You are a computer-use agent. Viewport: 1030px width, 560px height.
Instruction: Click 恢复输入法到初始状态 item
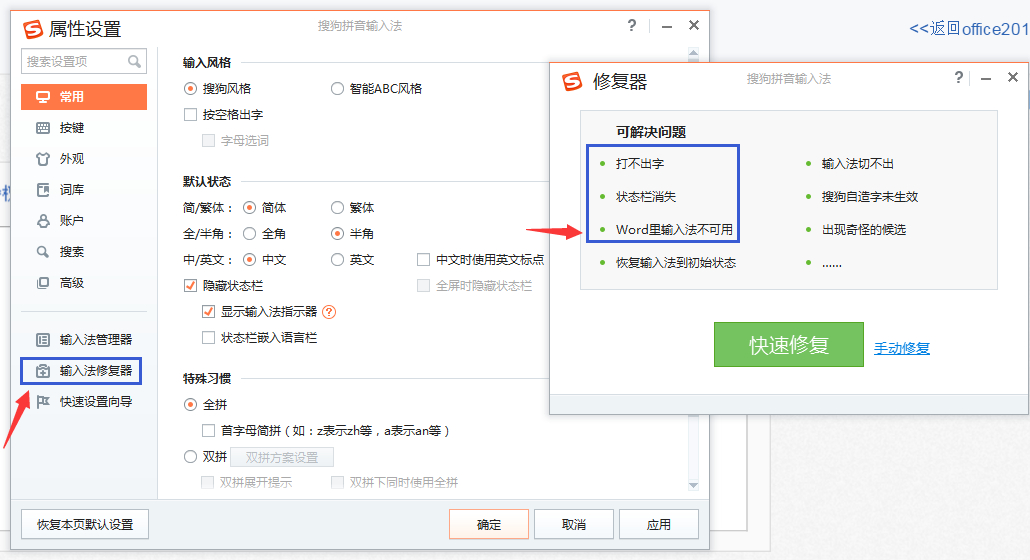click(x=676, y=263)
